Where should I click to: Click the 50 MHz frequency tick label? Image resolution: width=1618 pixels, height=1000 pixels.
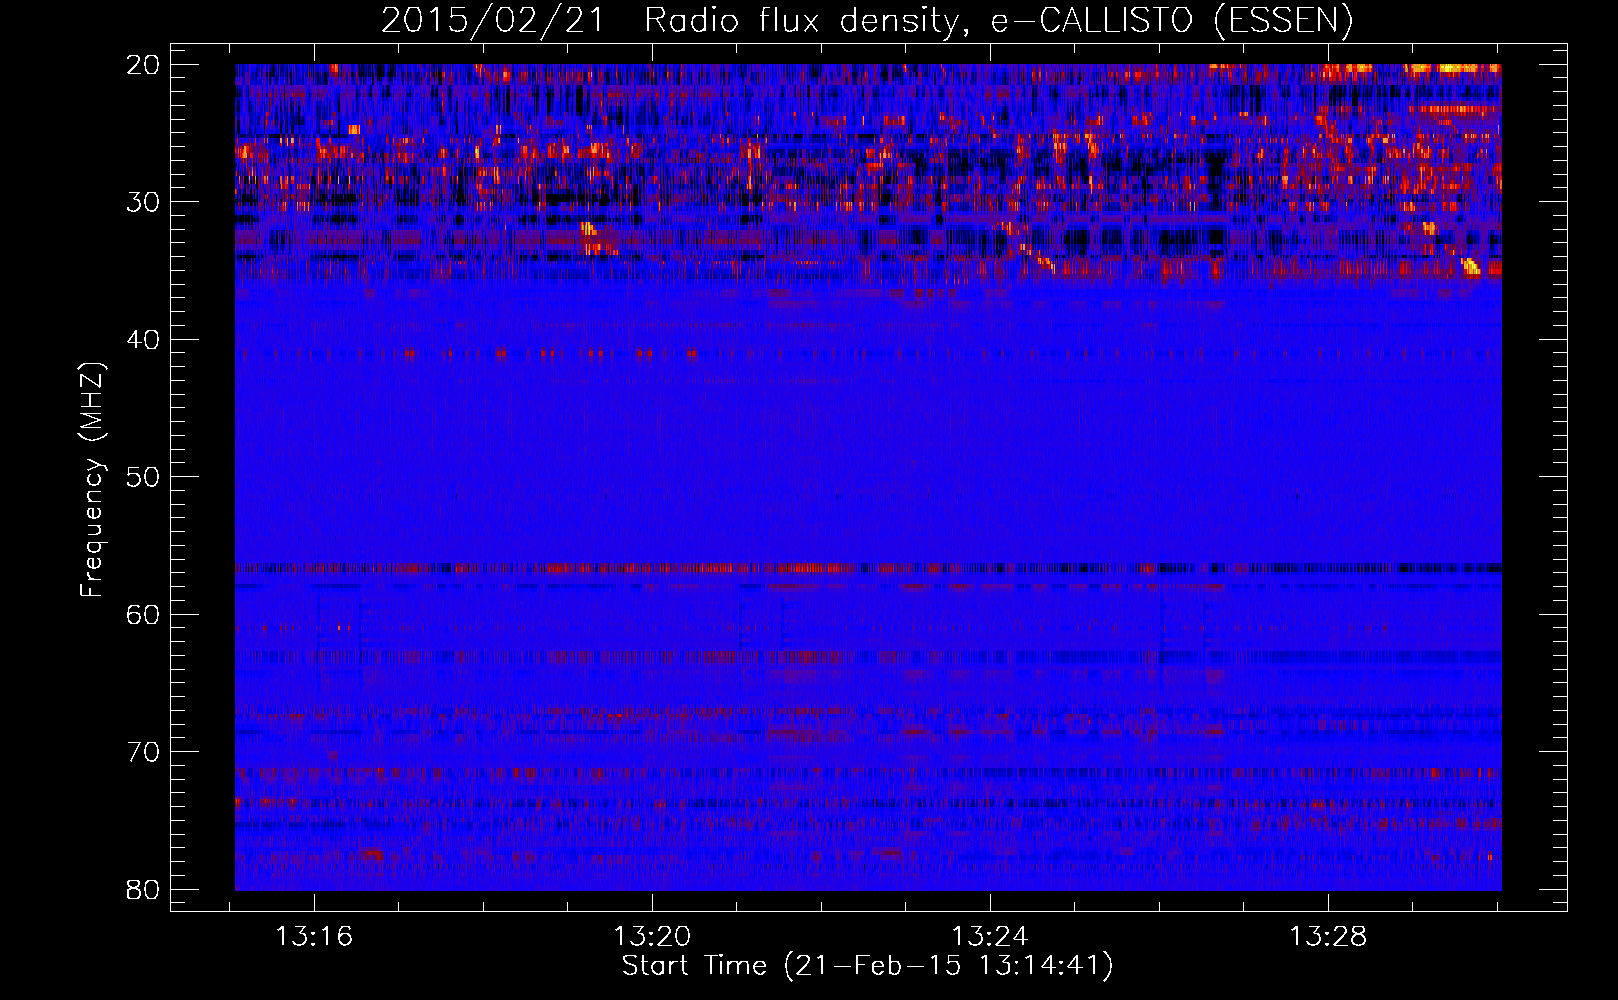pos(143,477)
